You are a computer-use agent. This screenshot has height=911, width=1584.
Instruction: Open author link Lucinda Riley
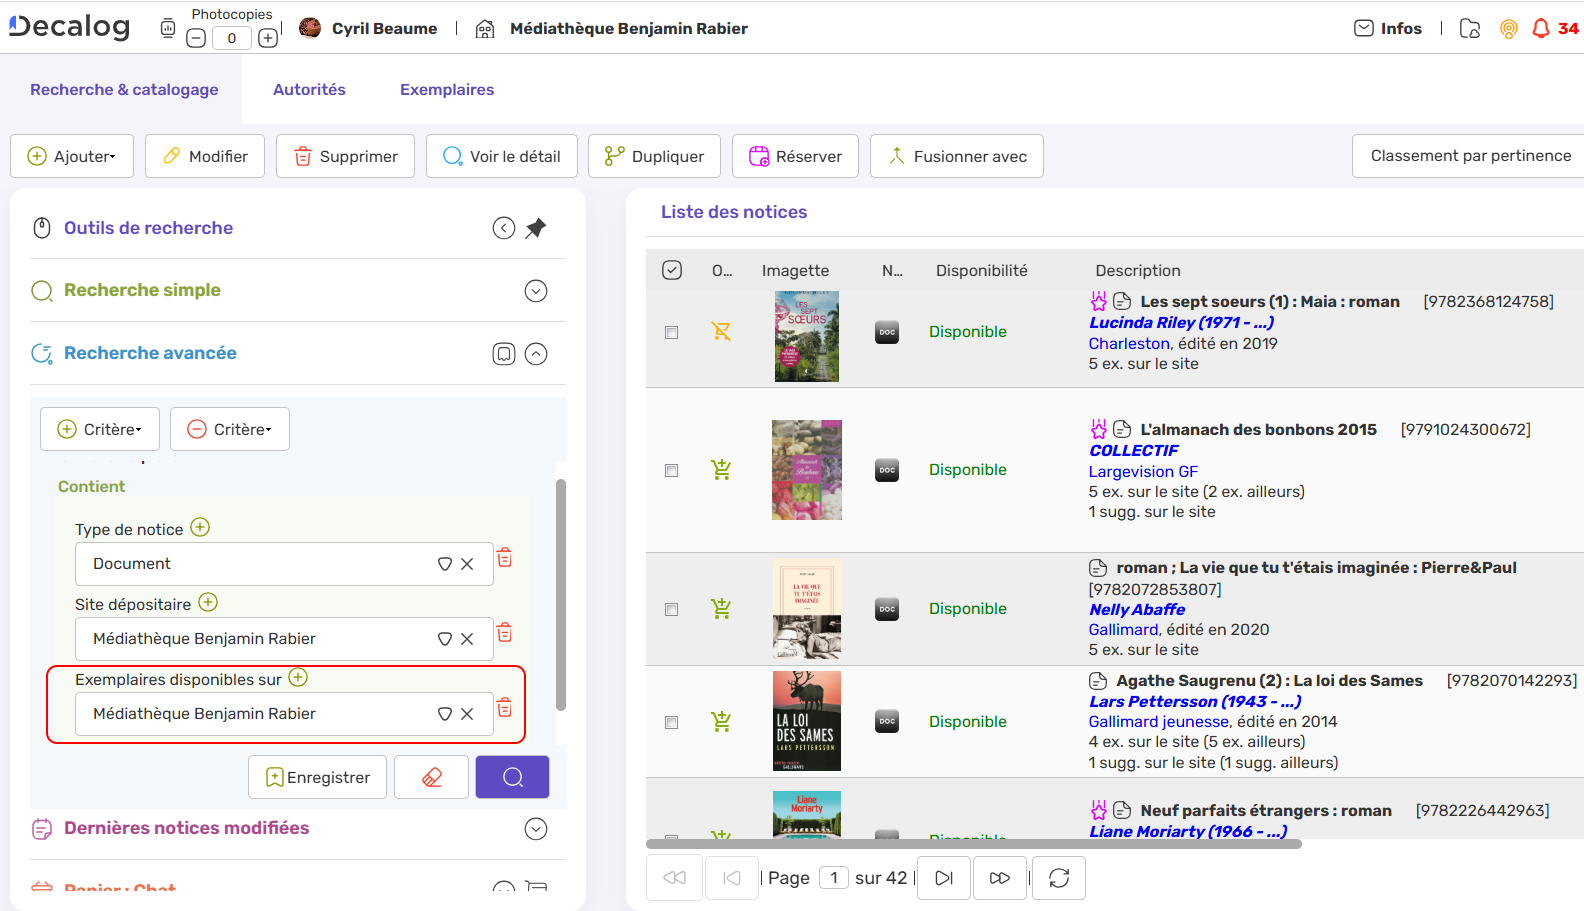[x=1181, y=322]
